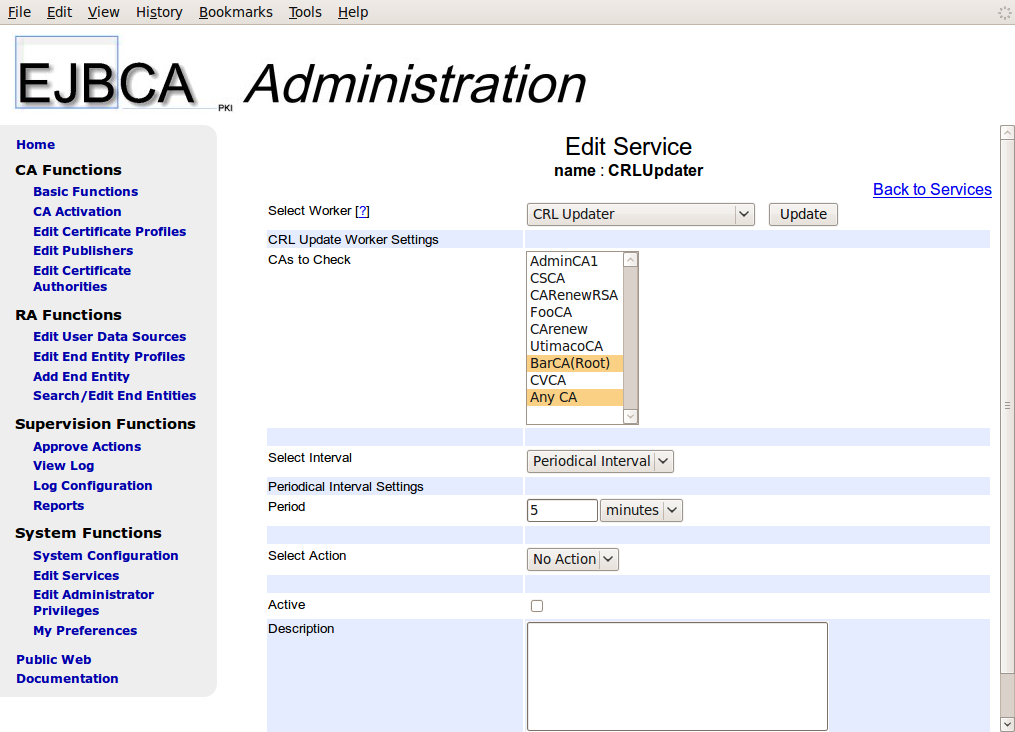The width and height of the screenshot is (1015, 732).
Task: Open the Select Worker dropdown
Action: [640, 214]
